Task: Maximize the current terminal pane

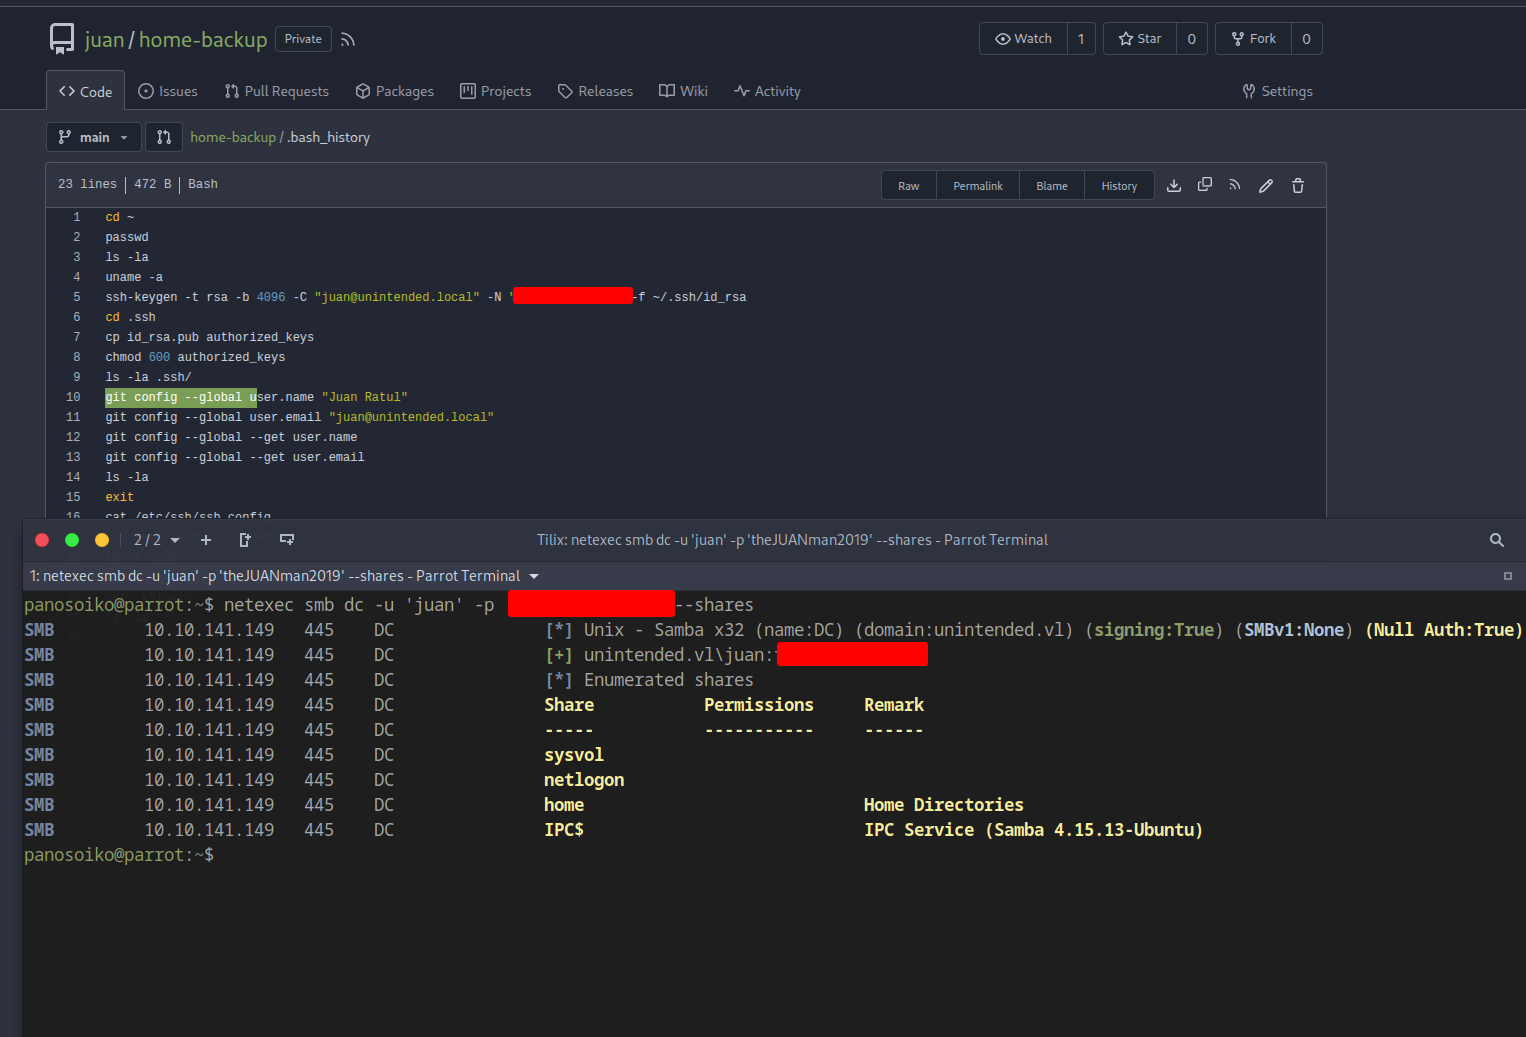Action: click(1509, 575)
